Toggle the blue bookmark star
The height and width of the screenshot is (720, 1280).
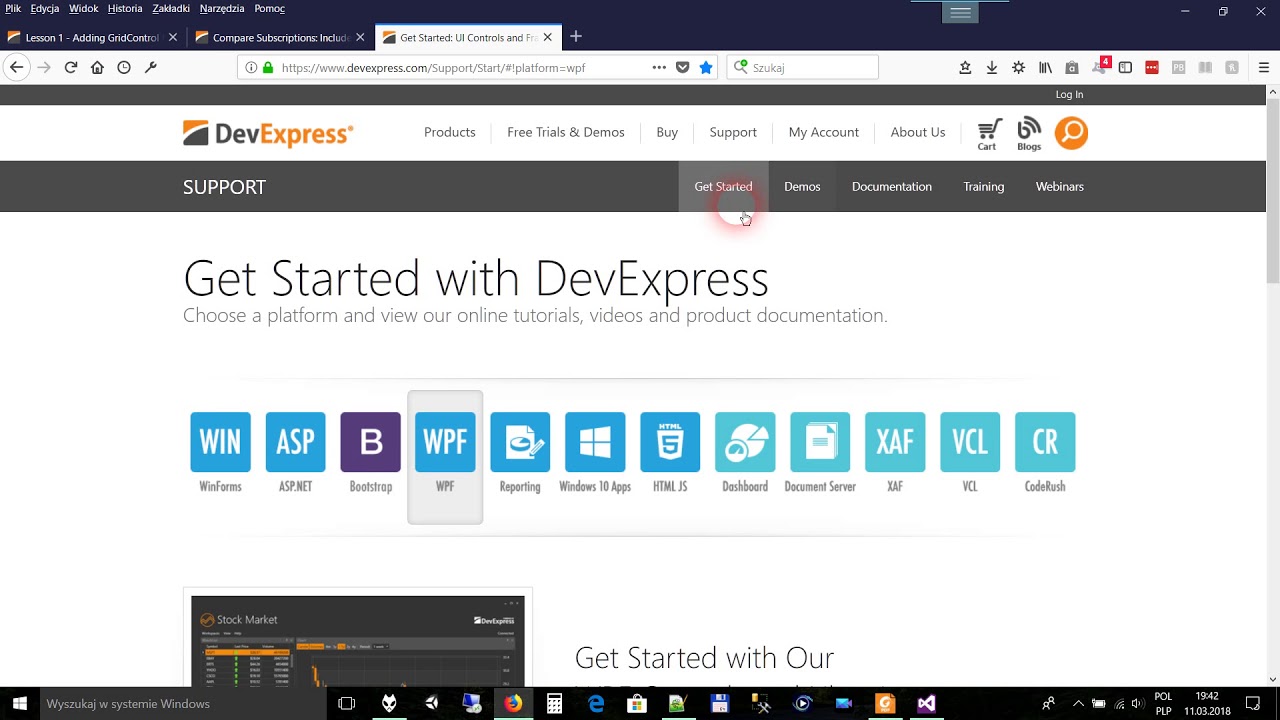click(706, 68)
